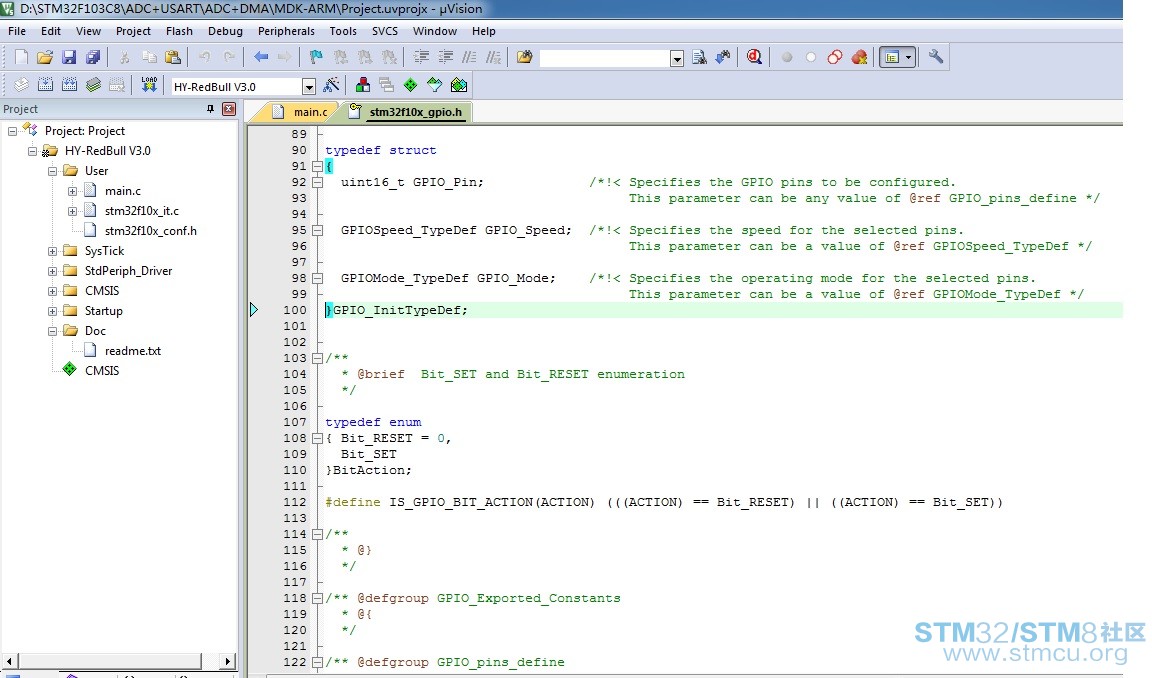The width and height of the screenshot is (1152, 678).
Task: Download to flash with the LOAD icon
Action: point(149,85)
